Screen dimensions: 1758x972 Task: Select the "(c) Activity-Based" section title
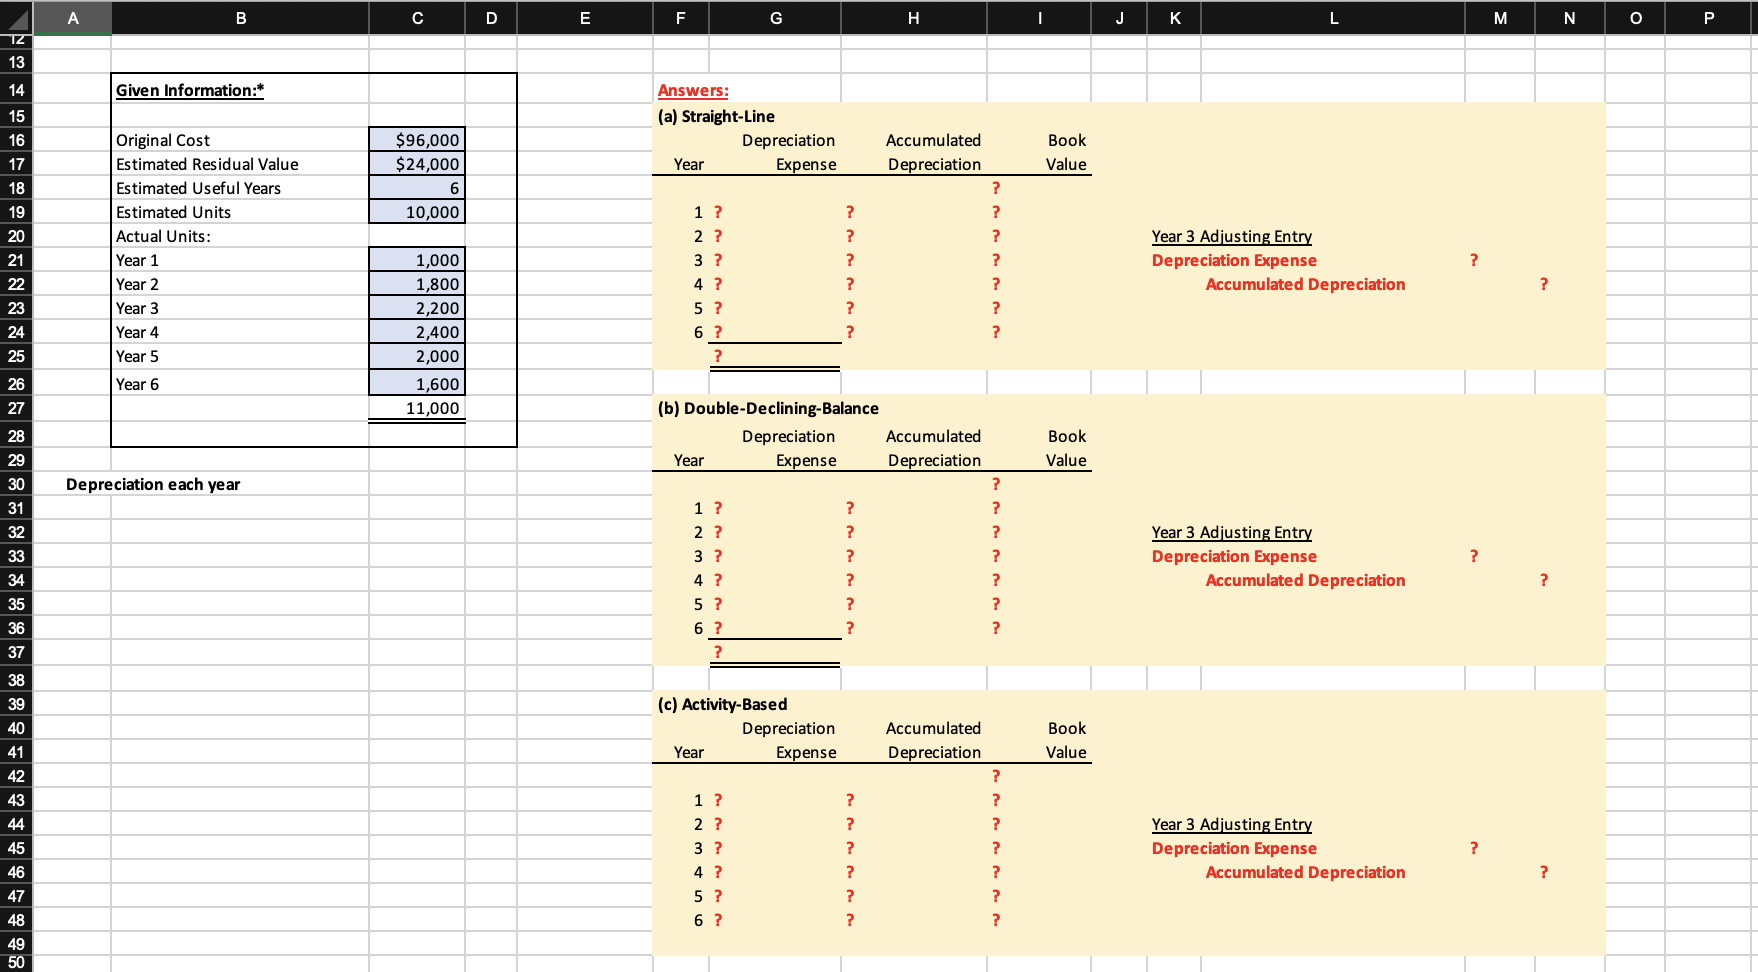click(722, 704)
